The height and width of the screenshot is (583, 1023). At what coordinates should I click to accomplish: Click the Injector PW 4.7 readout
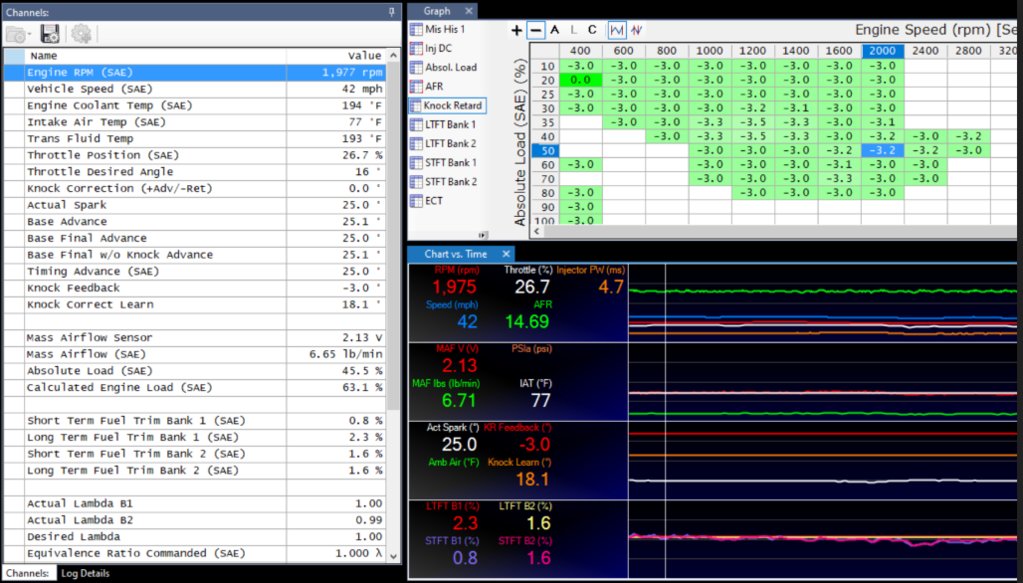tap(611, 287)
